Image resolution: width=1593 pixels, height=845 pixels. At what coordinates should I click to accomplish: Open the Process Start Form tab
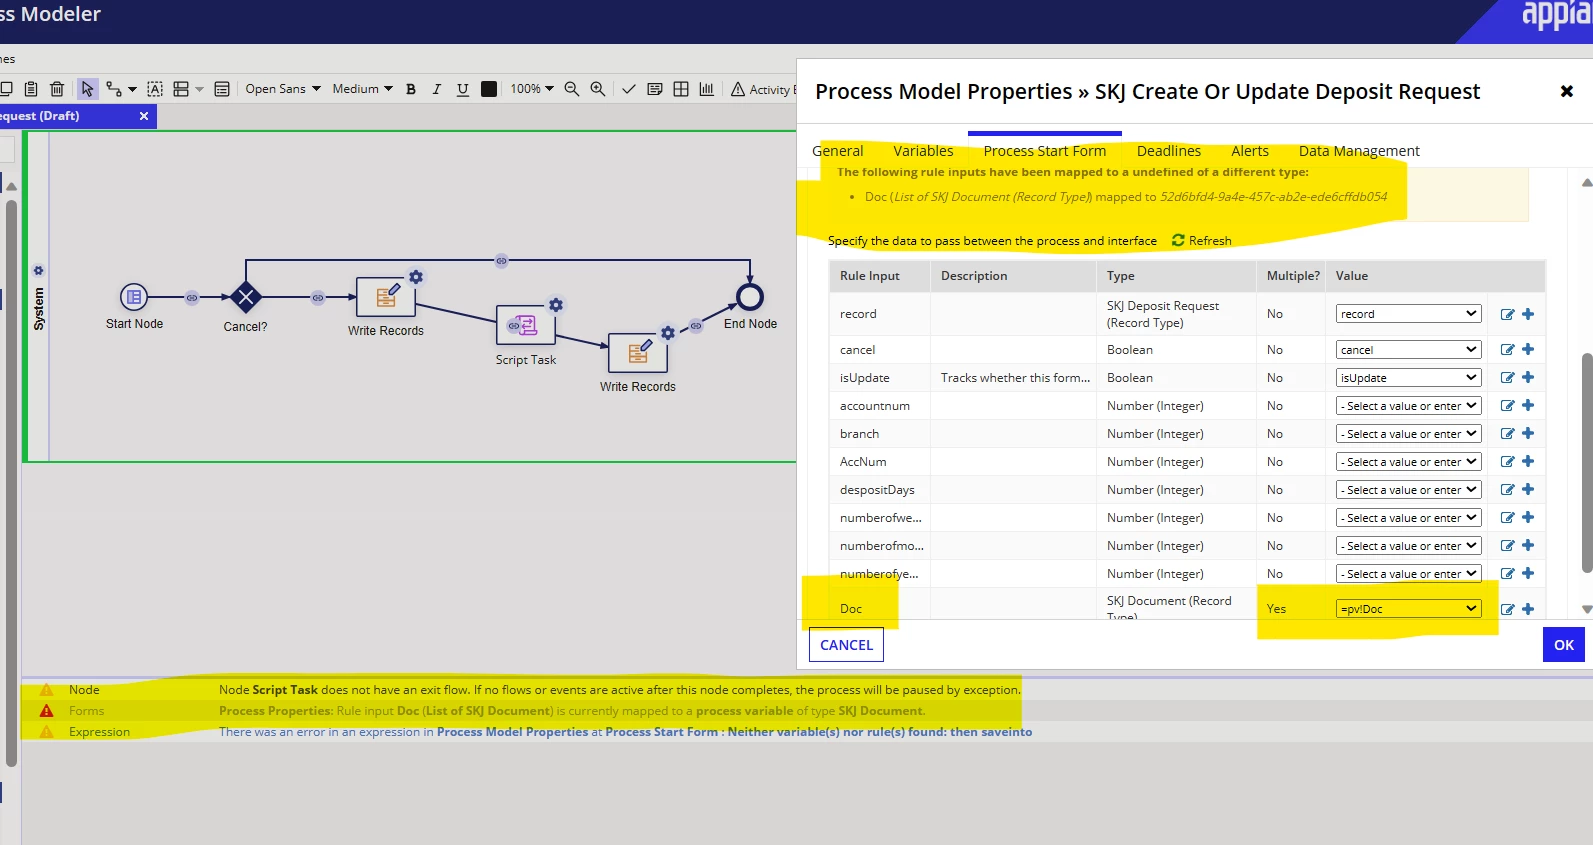pos(1045,151)
